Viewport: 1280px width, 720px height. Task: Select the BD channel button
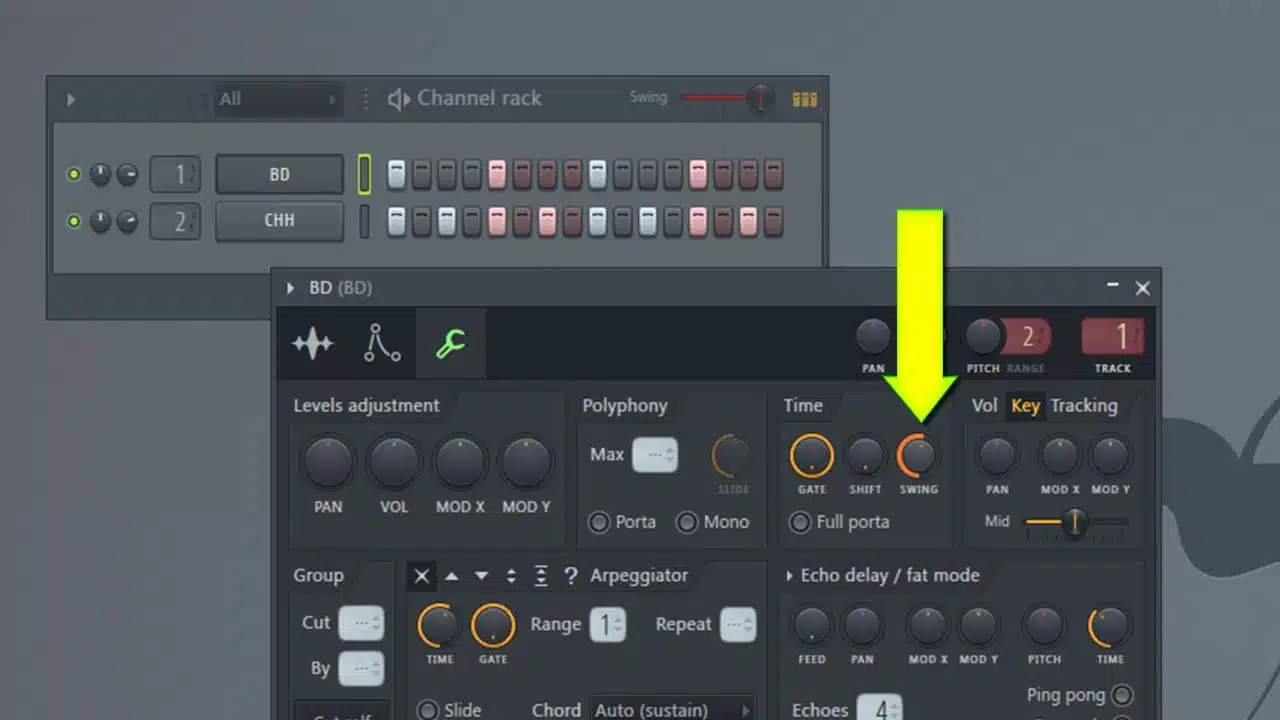pos(279,175)
